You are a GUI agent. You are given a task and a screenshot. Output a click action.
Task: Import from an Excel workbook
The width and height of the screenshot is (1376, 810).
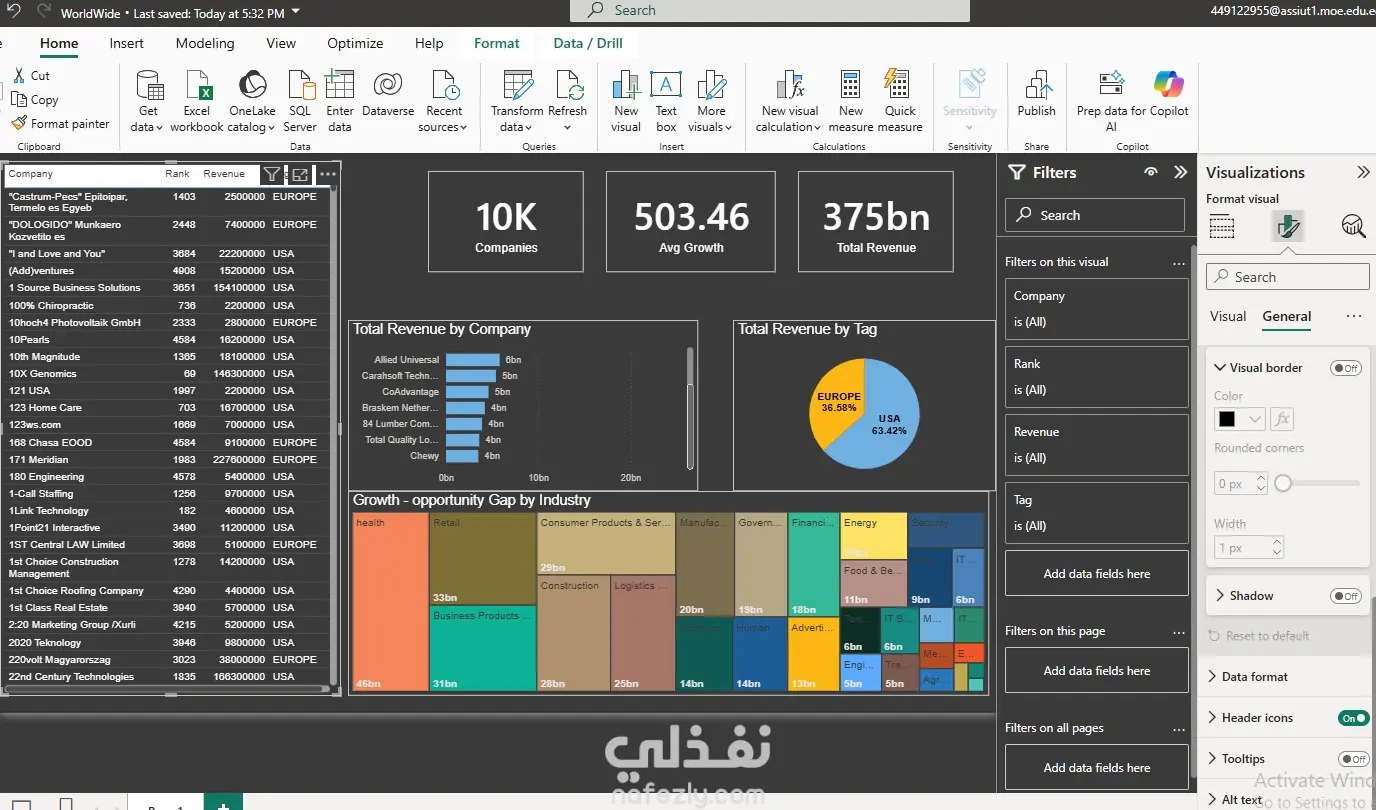coord(197,101)
